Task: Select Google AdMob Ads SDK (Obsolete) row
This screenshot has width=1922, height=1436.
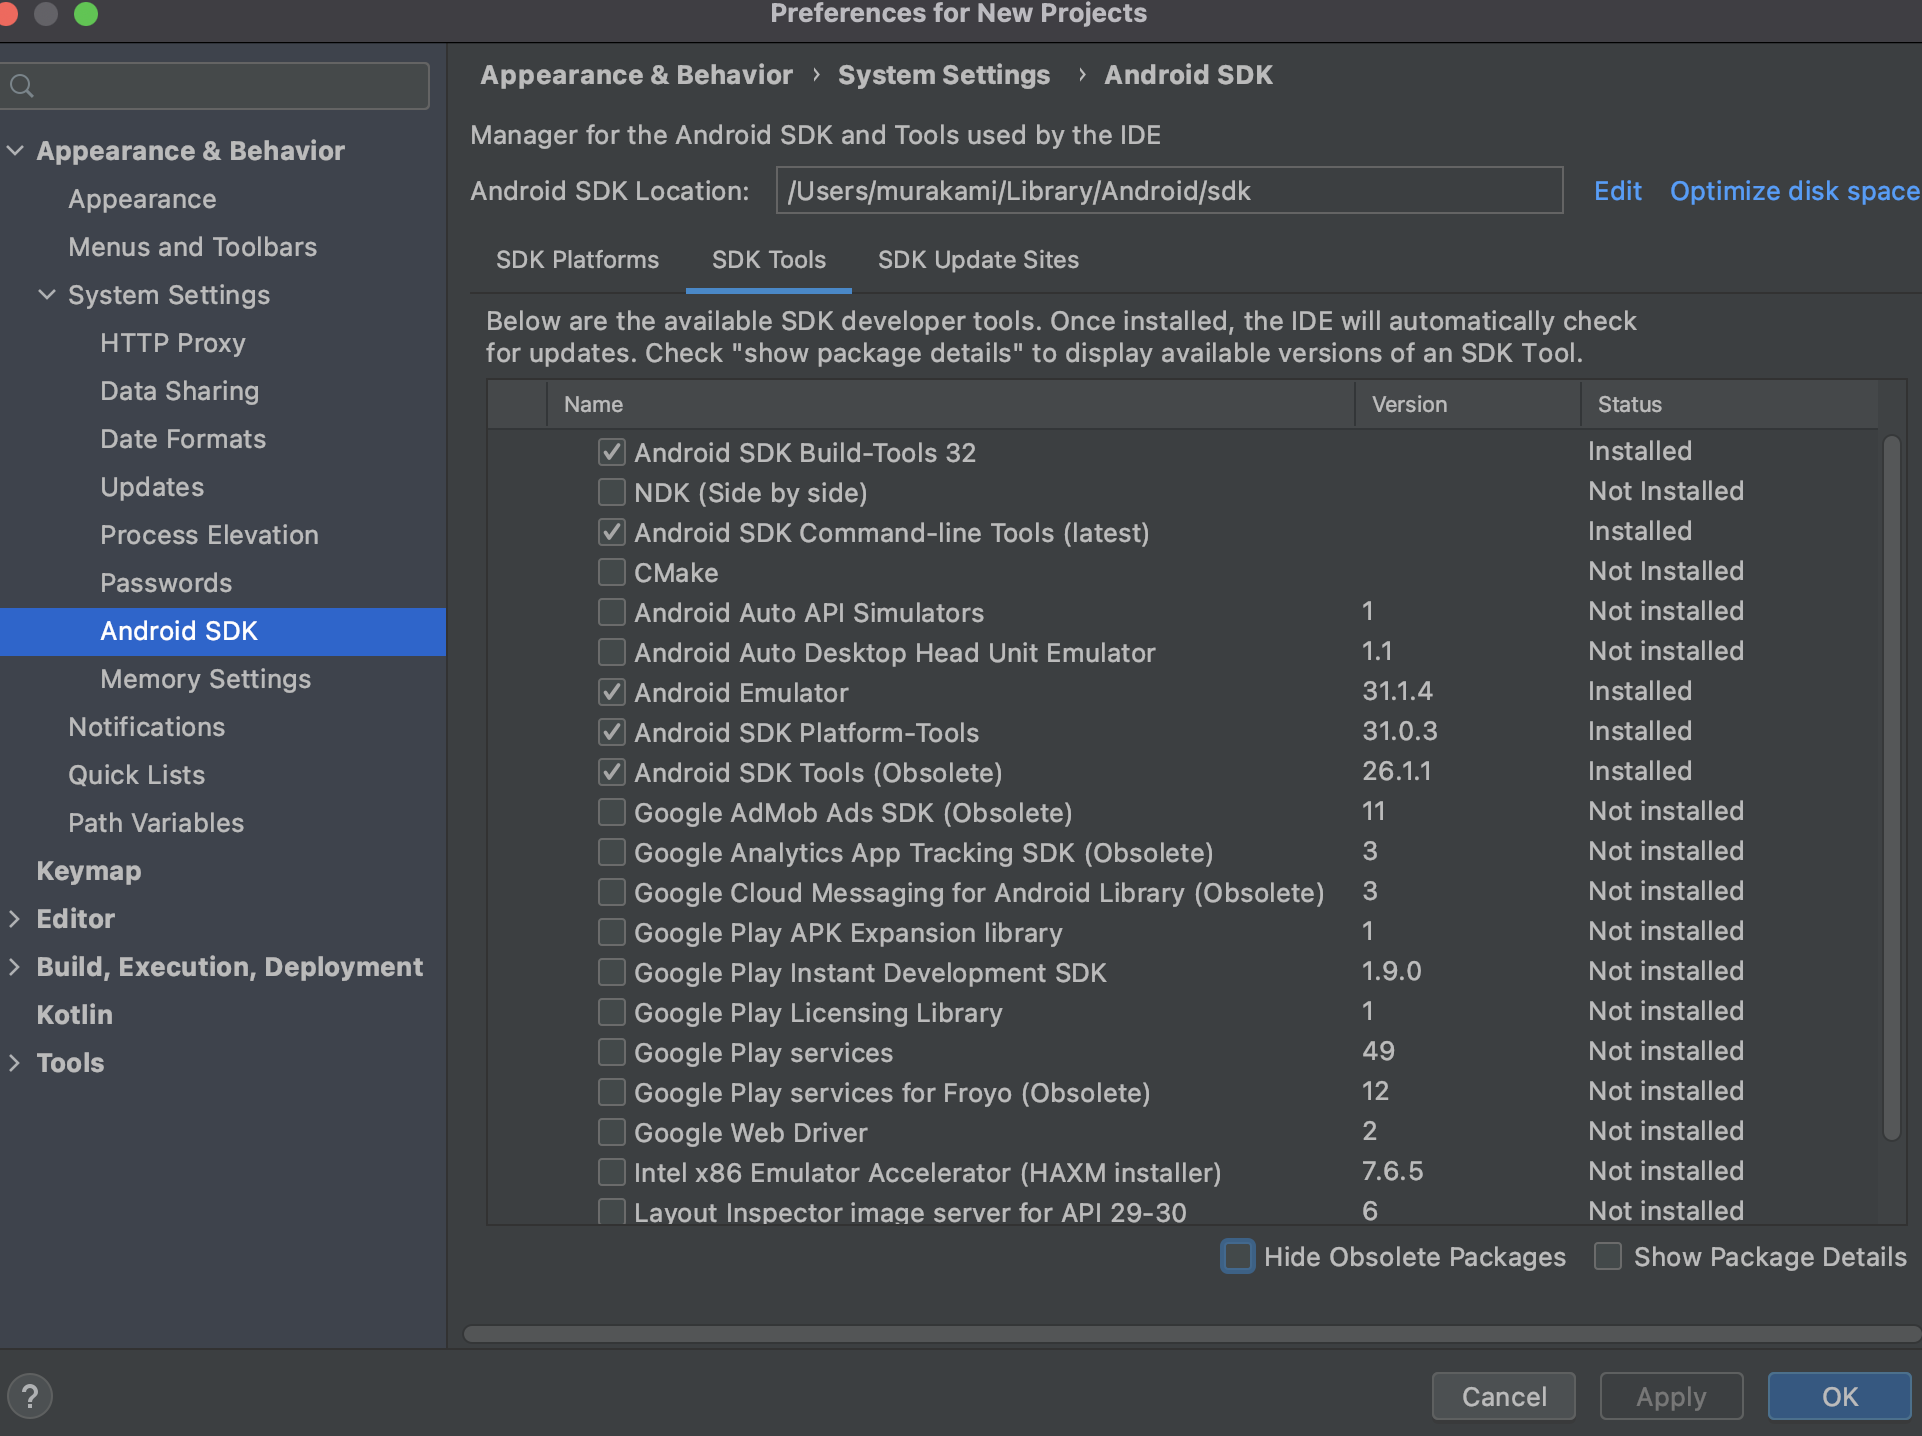Action: 1183,812
